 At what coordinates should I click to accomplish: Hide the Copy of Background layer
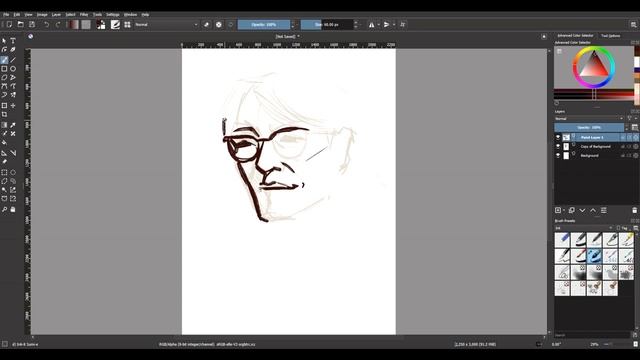[x=558, y=146]
